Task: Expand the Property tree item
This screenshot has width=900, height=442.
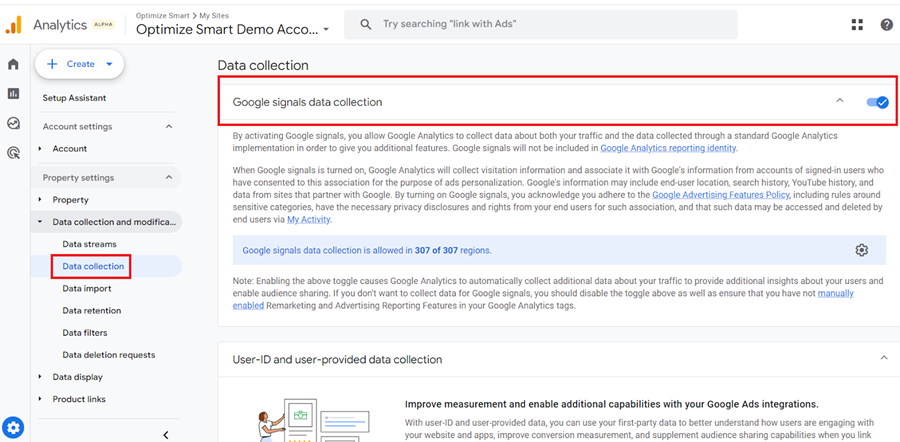Action: [40, 200]
